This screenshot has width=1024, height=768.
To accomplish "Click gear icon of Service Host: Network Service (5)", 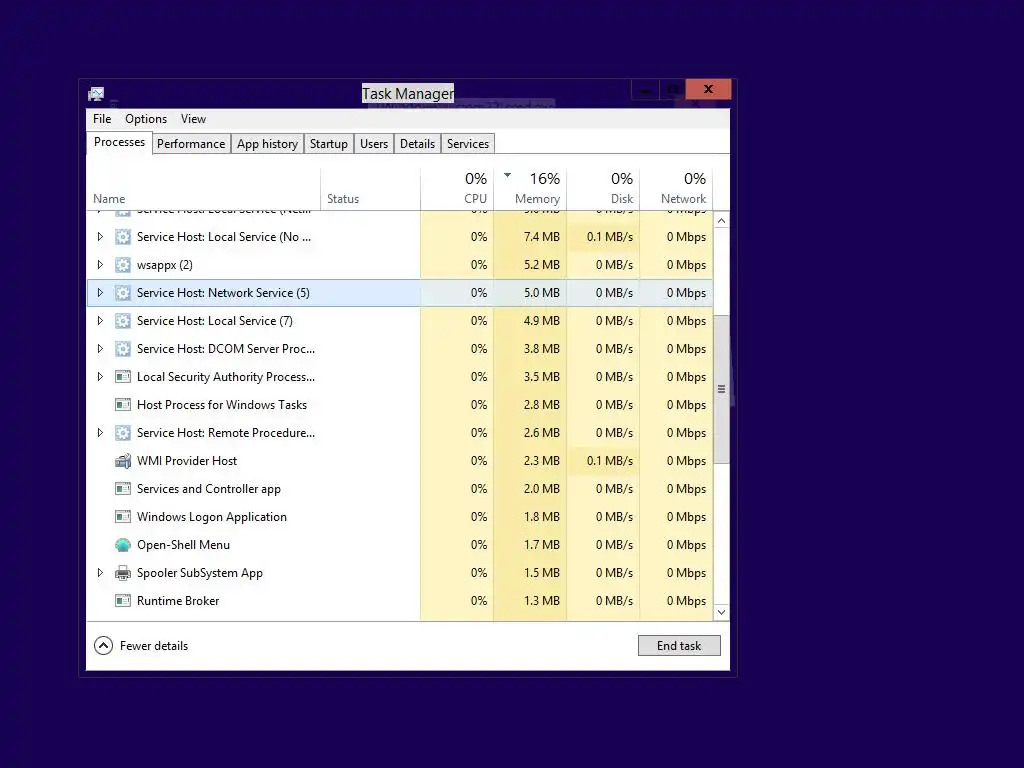I will click(x=123, y=293).
